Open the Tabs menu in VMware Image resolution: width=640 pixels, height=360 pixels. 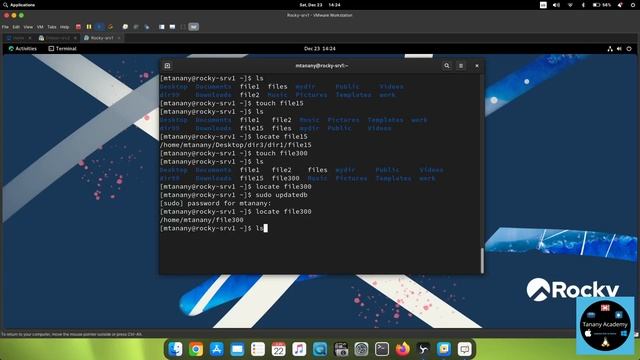(52, 27)
